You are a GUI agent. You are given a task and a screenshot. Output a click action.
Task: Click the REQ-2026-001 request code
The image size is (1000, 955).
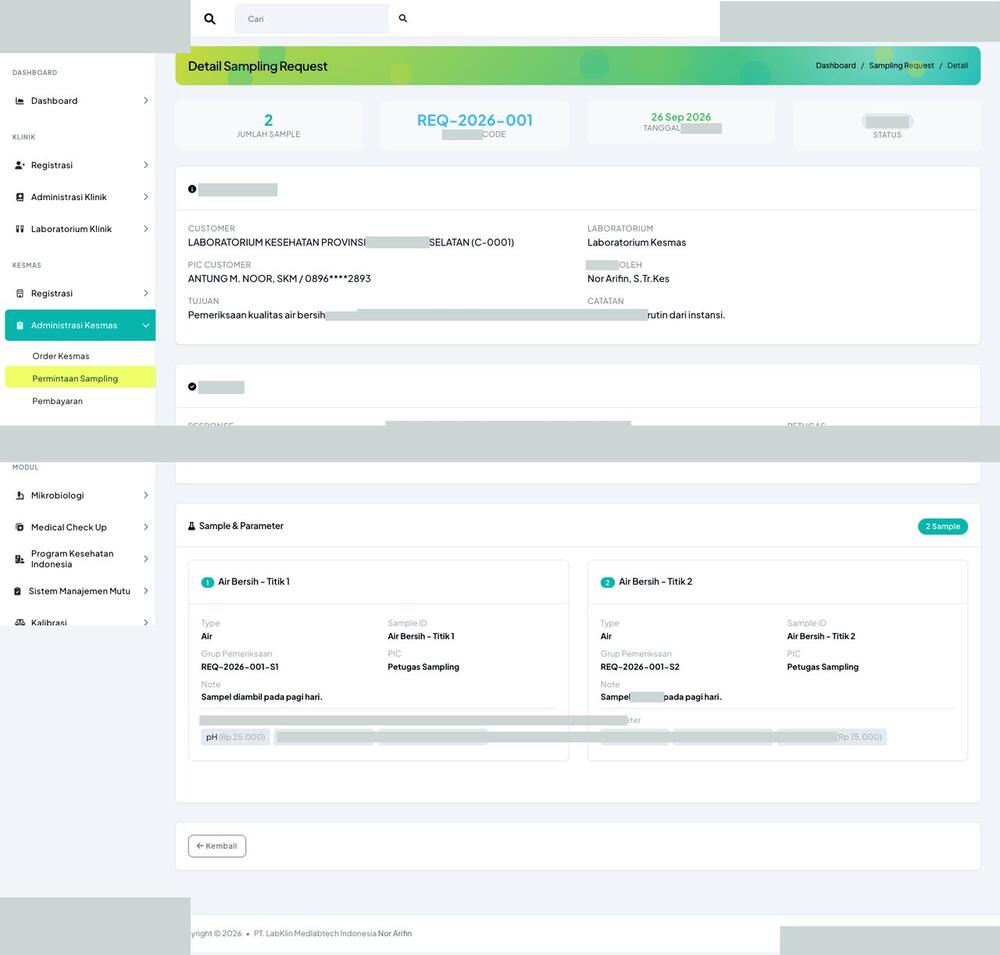click(x=474, y=120)
